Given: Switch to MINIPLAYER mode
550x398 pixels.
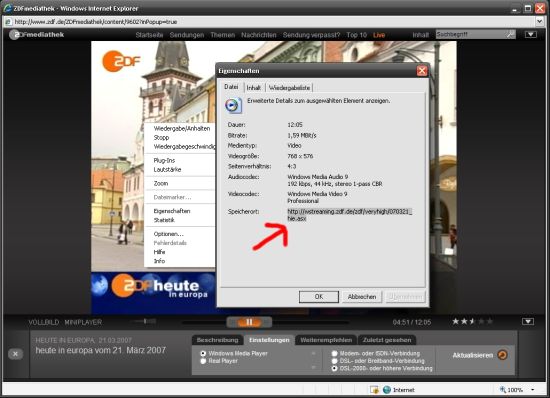Looking at the screenshot, I should [83, 322].
